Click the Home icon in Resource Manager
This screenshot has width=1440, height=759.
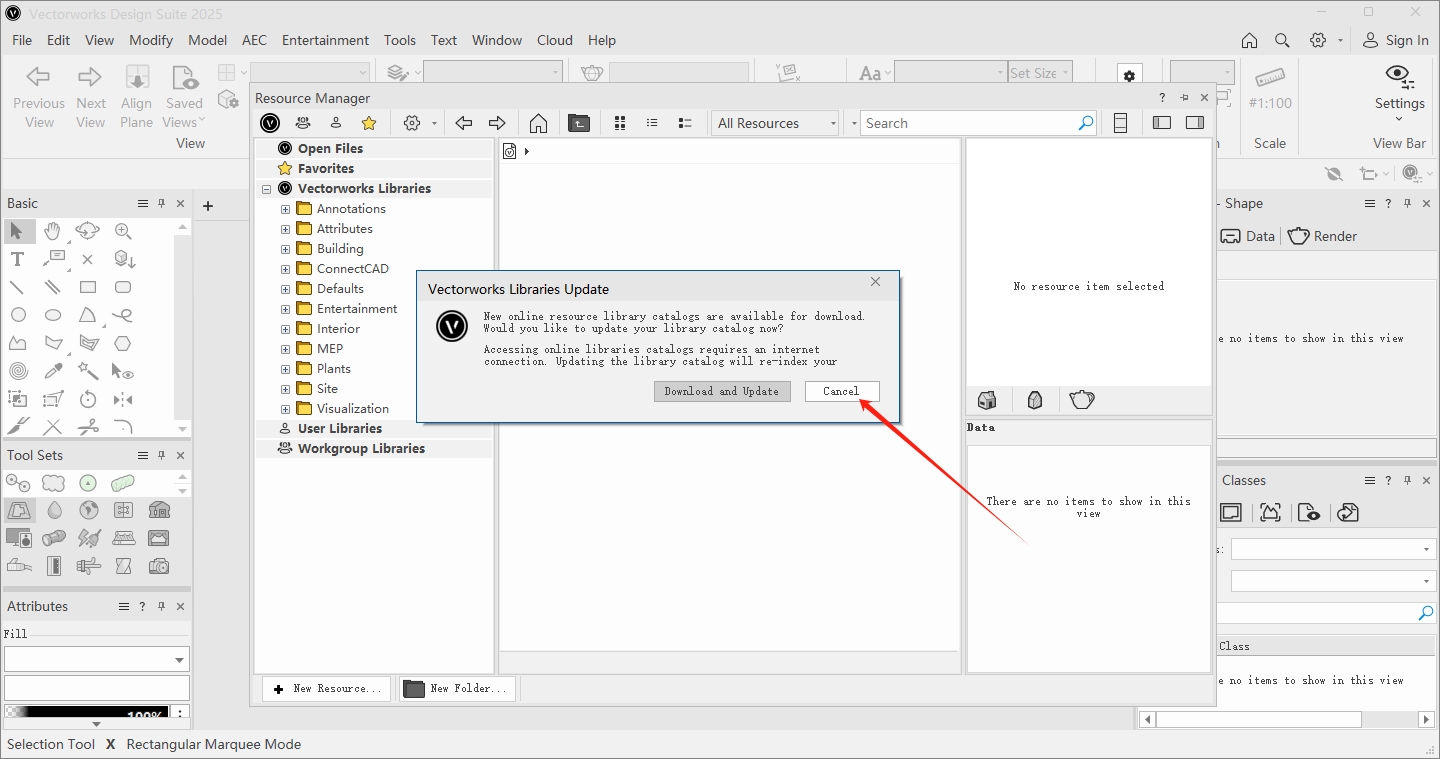[538, 123]
